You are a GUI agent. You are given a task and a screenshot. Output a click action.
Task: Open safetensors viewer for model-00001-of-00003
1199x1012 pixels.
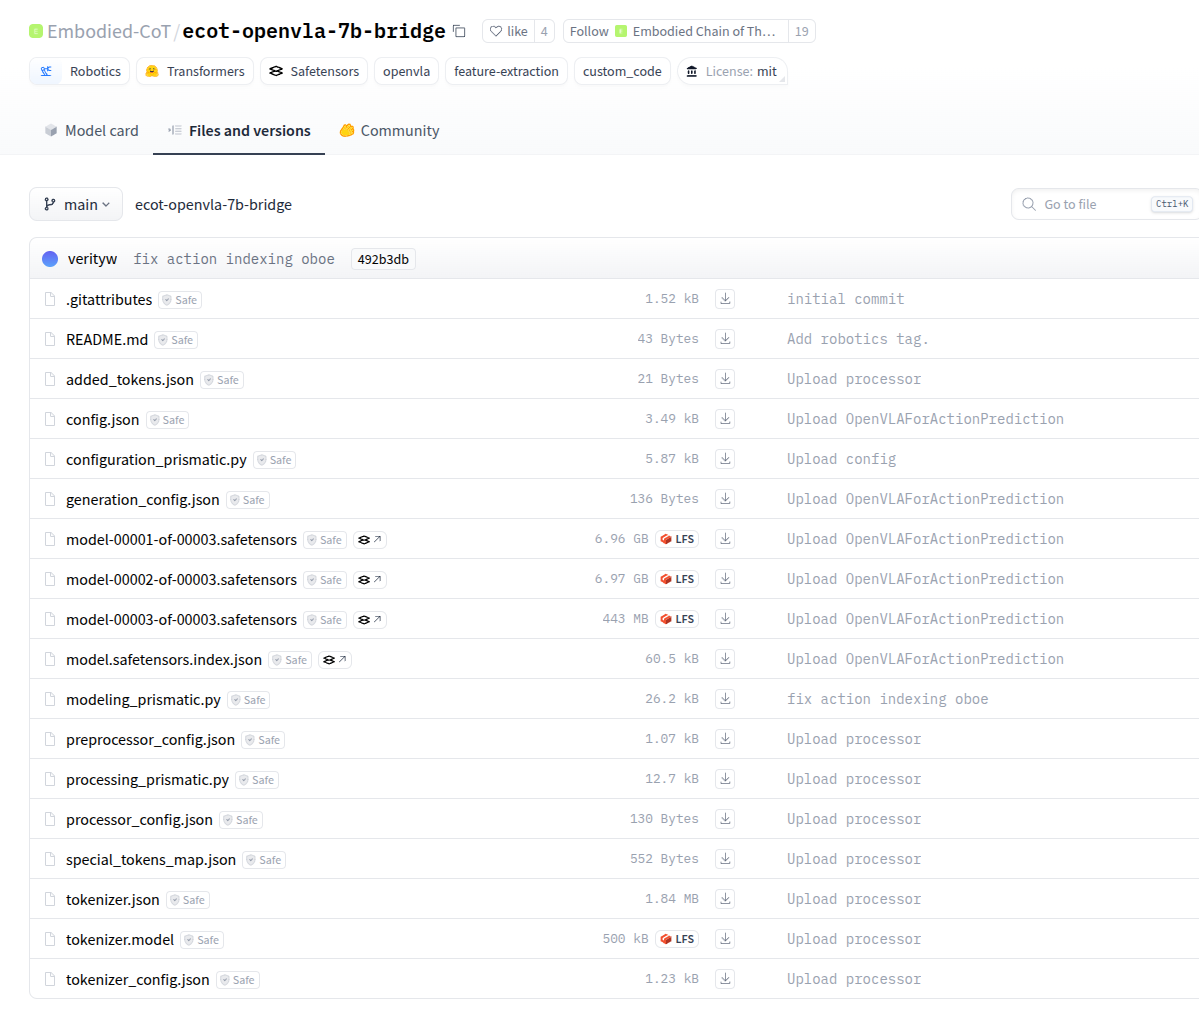tap(369, 540)
